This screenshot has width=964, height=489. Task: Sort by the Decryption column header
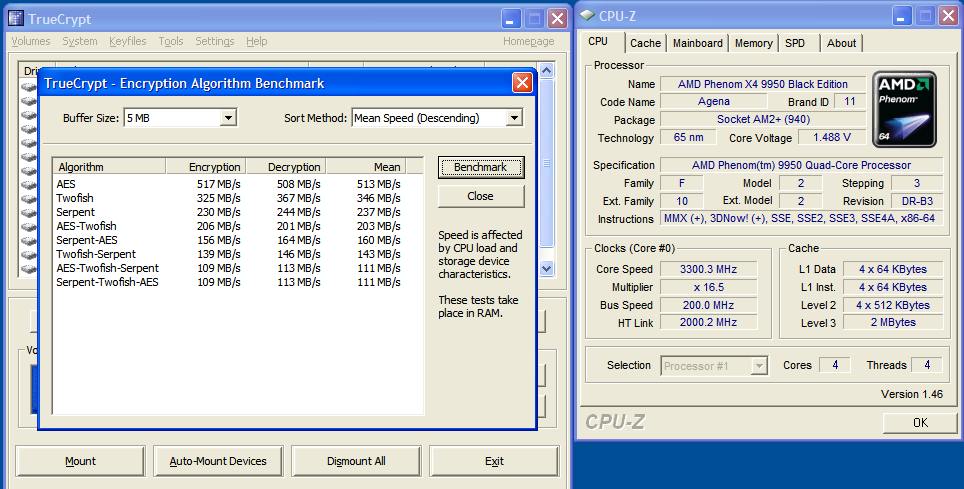pyautogui.click(x=286, y=167)
